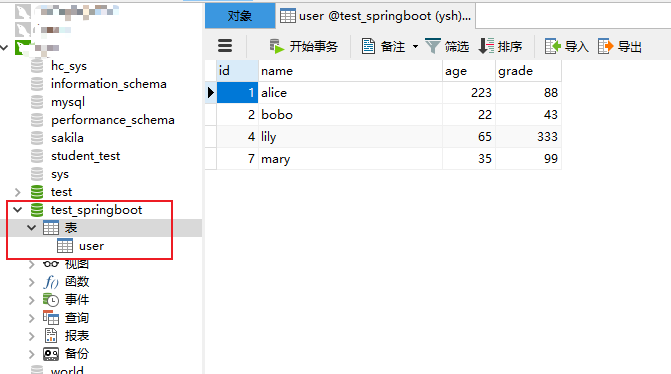Expand the 视图 node
This screenshot has width=671, height=374.
pyautogui.click(x=31, y=264)
